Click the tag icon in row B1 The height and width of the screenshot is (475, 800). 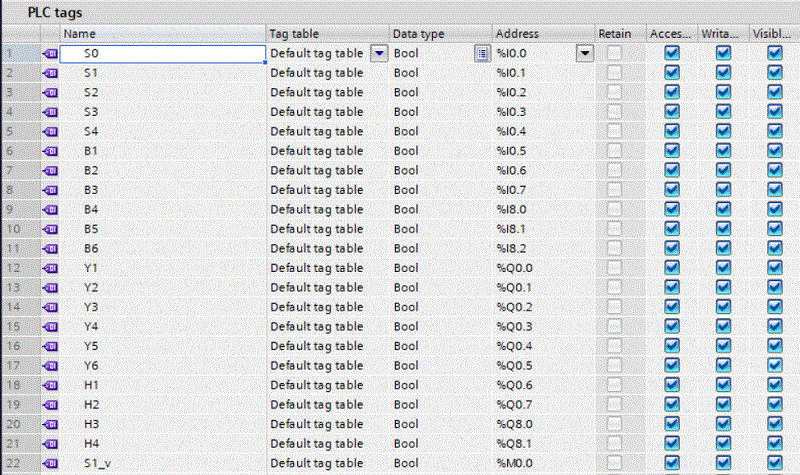50,150
